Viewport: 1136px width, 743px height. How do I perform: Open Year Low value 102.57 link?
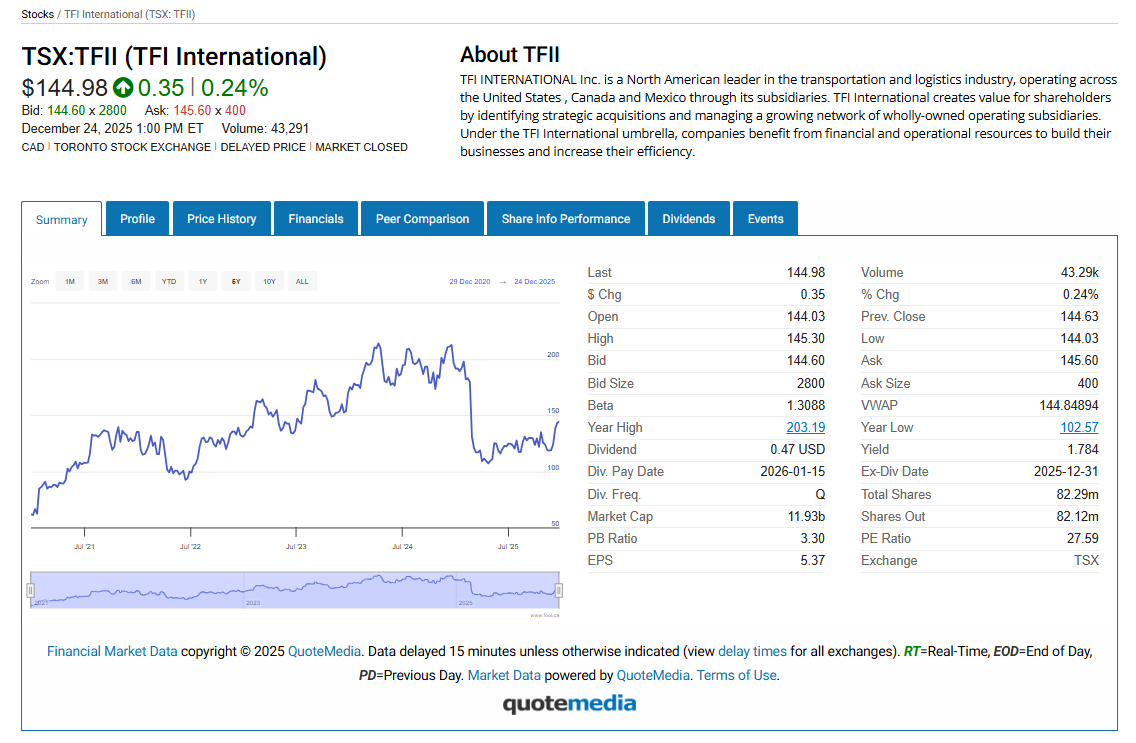pos(1079,427)
